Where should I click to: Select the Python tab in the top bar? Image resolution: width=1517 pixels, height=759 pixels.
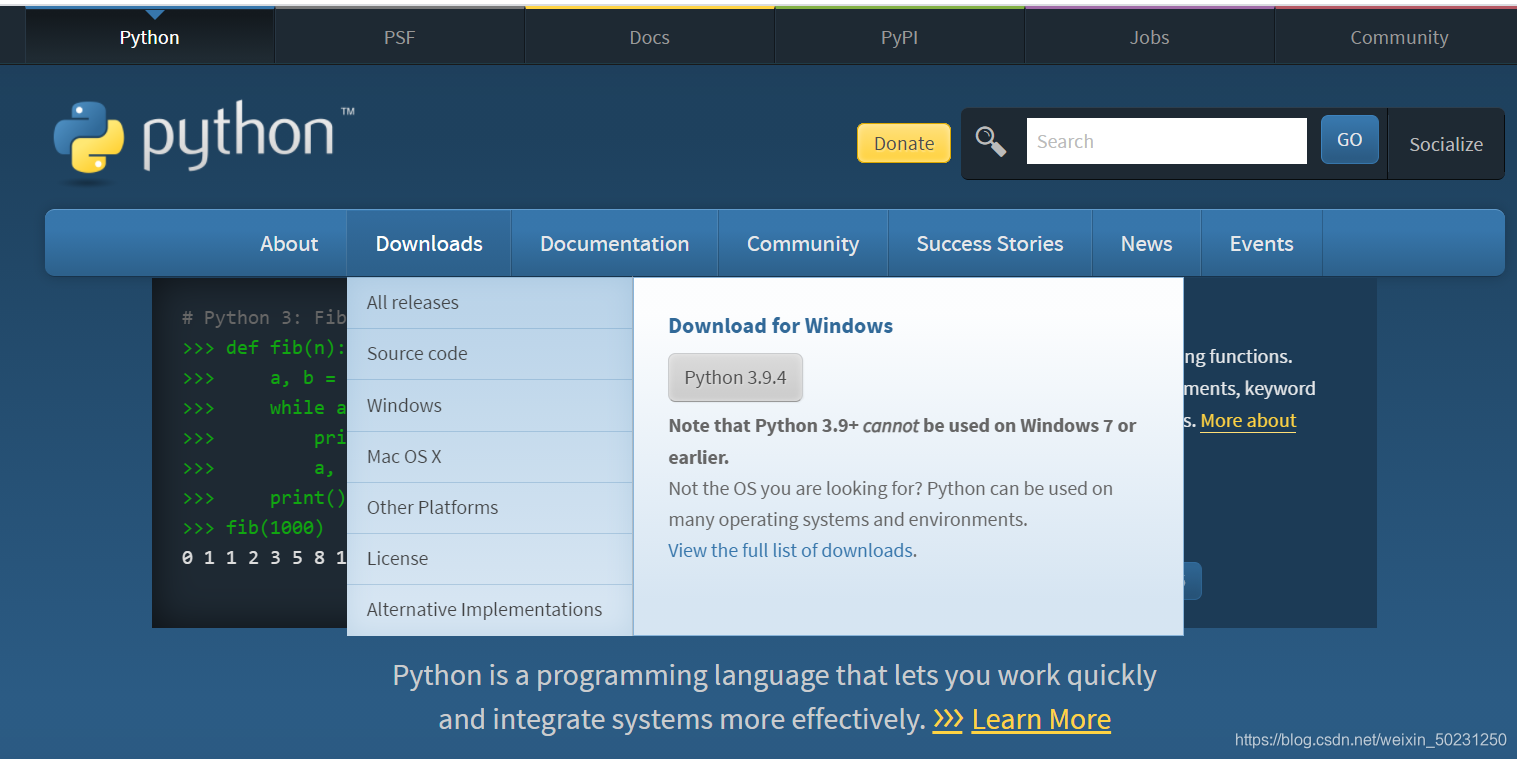149,36
